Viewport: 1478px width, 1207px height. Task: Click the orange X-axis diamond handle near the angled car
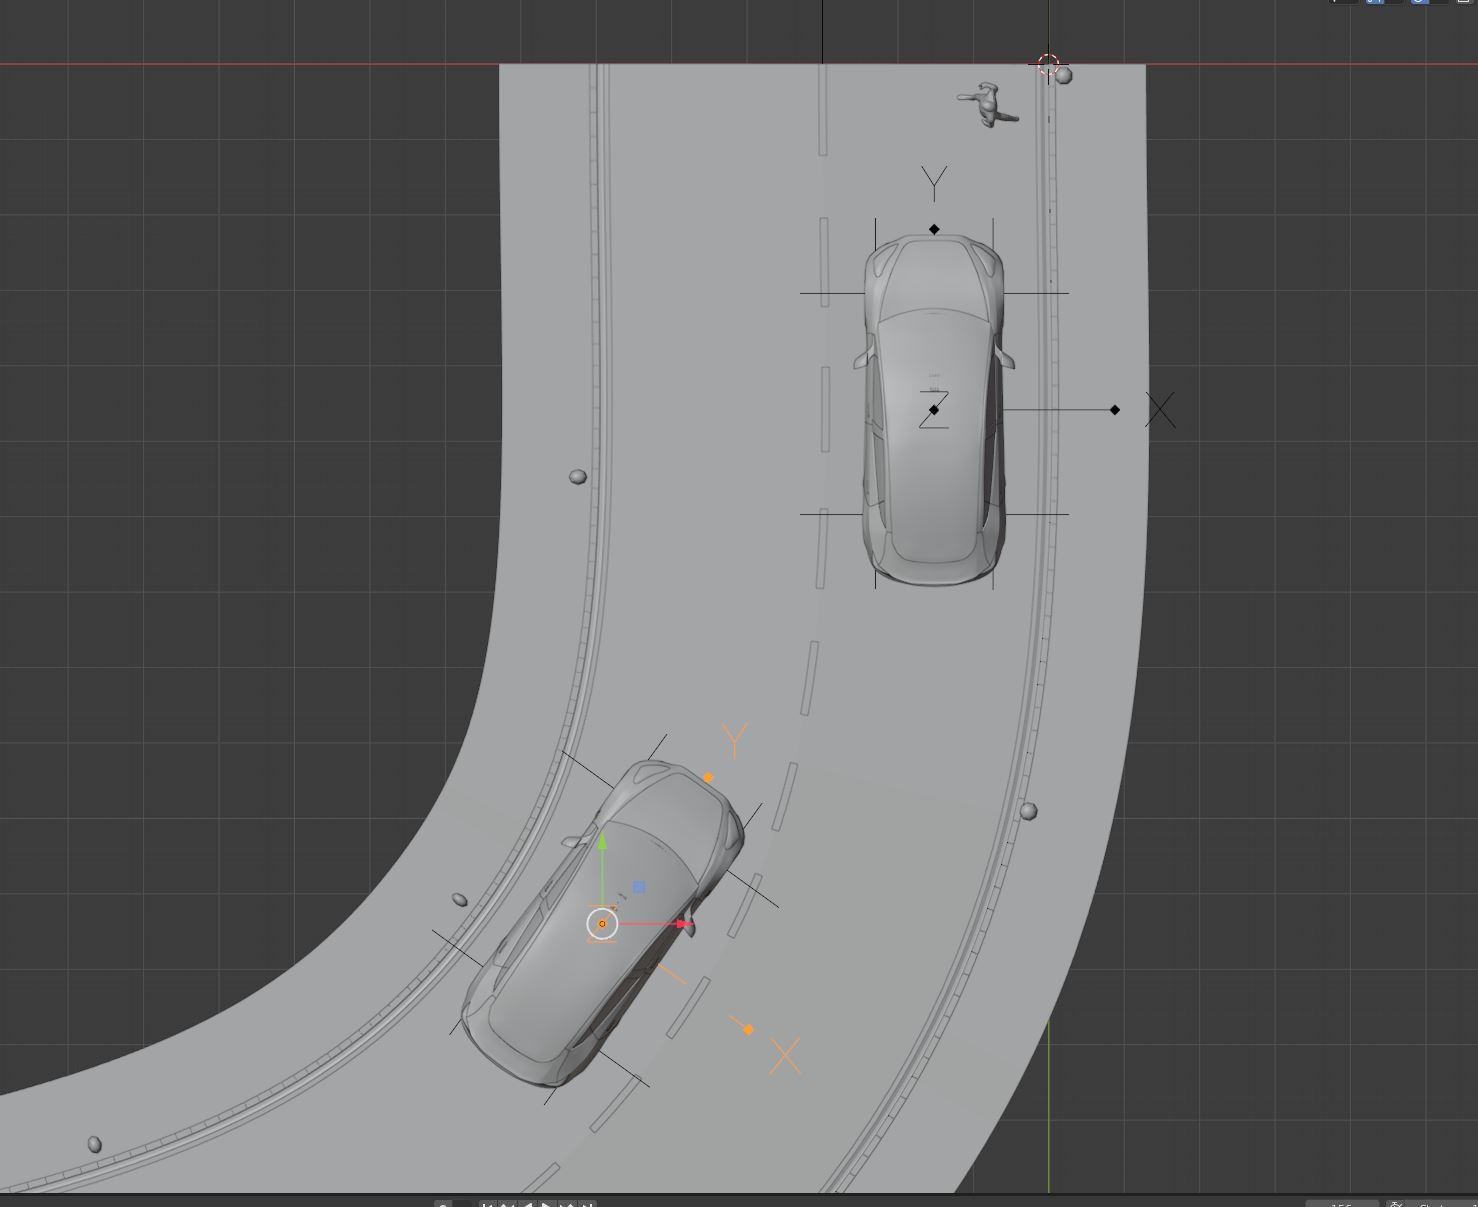748,1029
